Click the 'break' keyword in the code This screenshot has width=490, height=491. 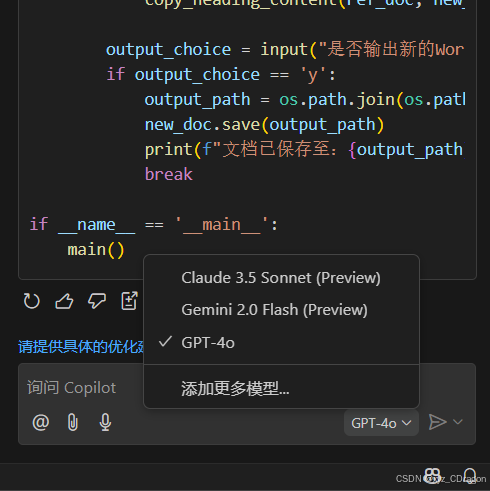(x=169, y=174)
